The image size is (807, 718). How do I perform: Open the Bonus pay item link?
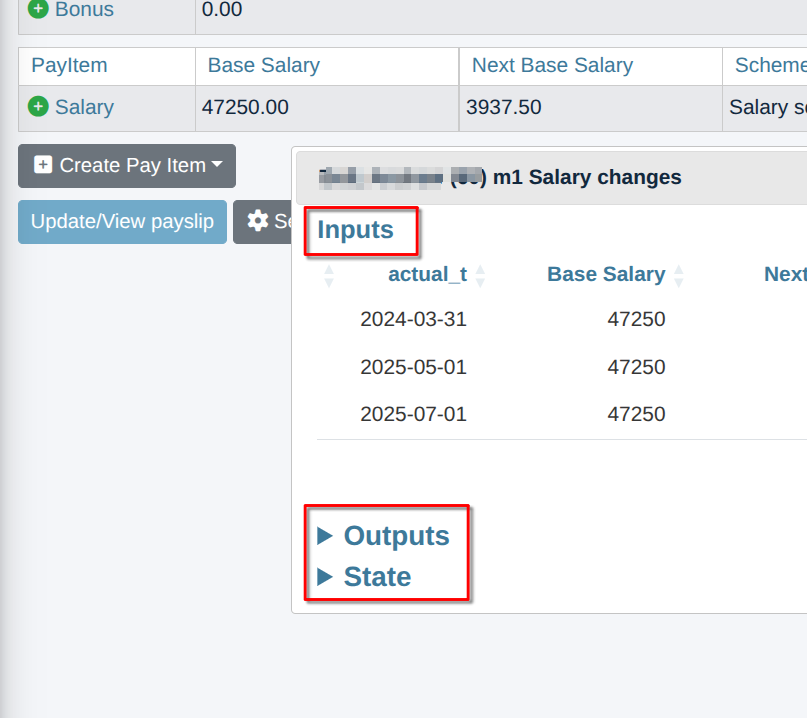tap(84, 10)
